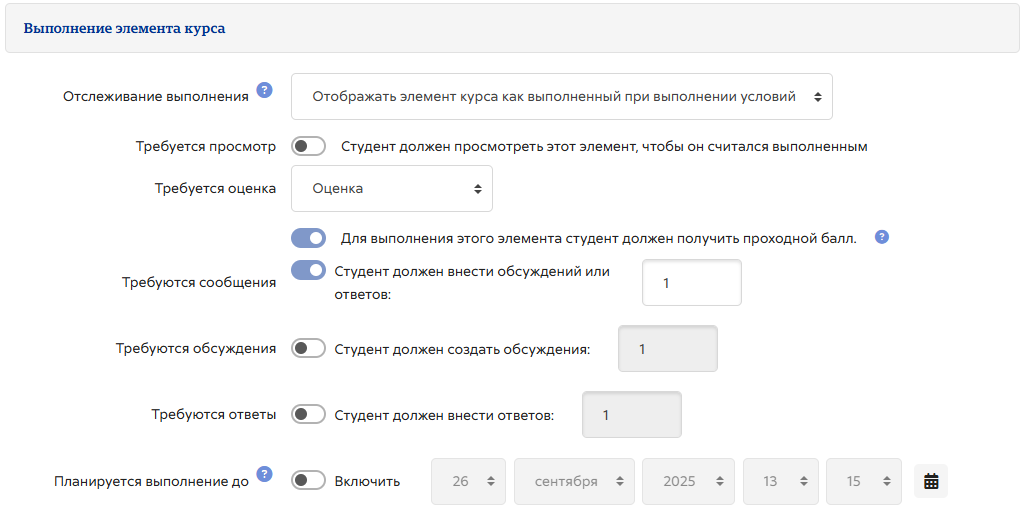Open the calendar date picker icon
The height and width of the screenshot is (512, 1030).
tap(931, 481)
